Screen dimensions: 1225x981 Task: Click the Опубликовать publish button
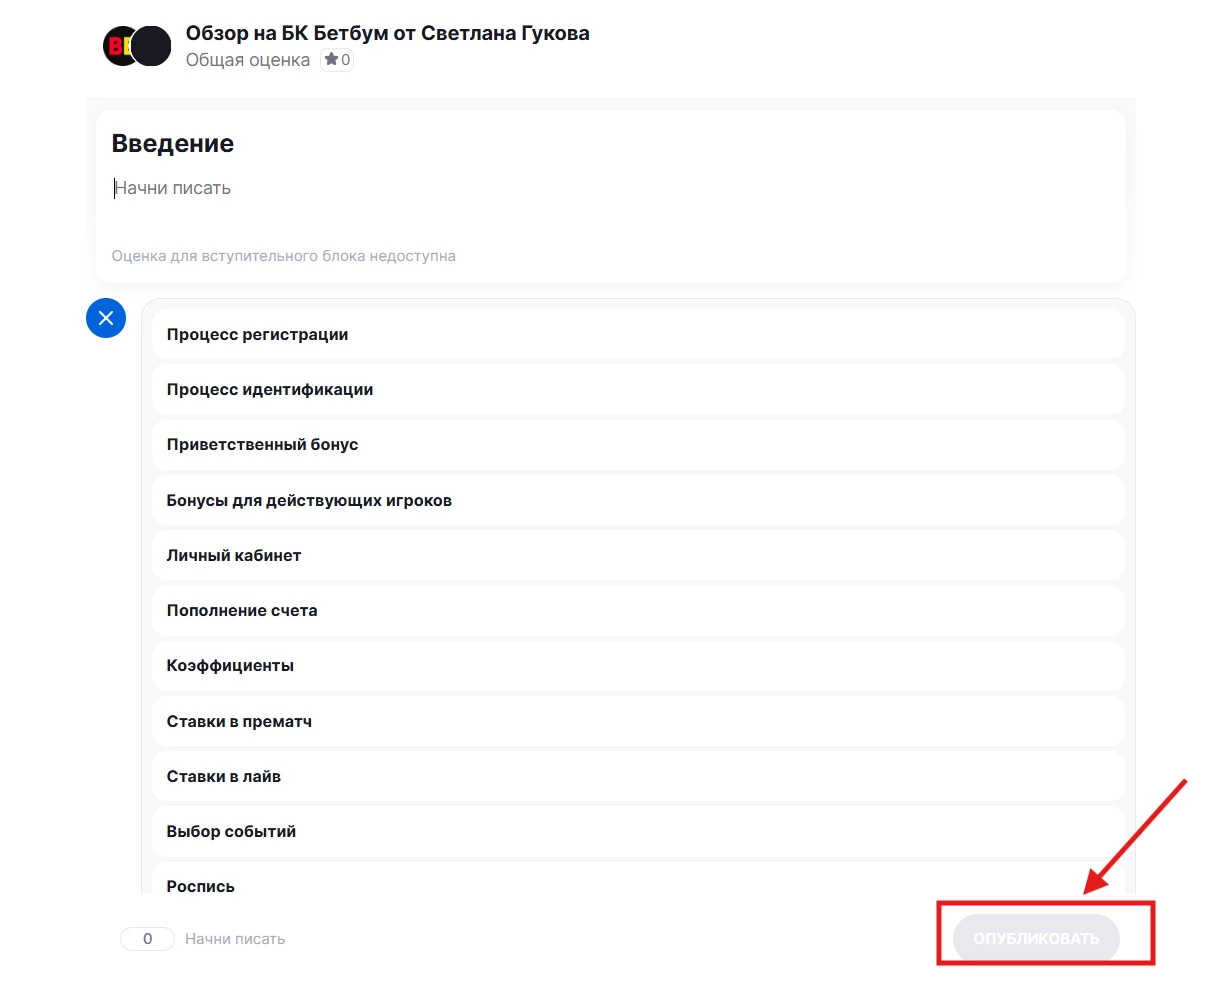1036,938
